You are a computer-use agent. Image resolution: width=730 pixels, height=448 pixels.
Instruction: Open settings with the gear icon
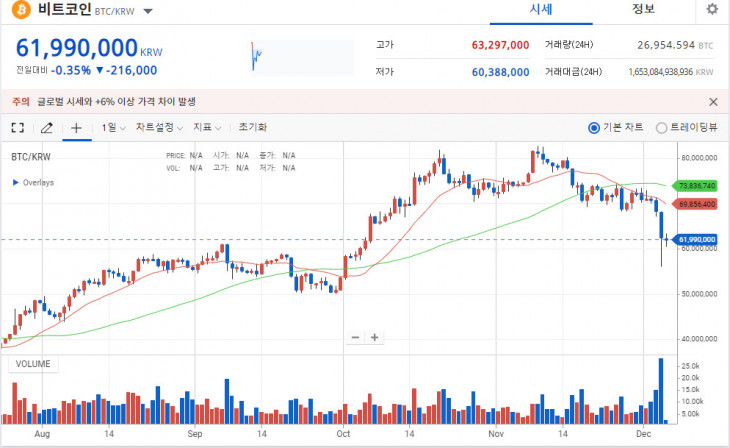coord(712,9)
